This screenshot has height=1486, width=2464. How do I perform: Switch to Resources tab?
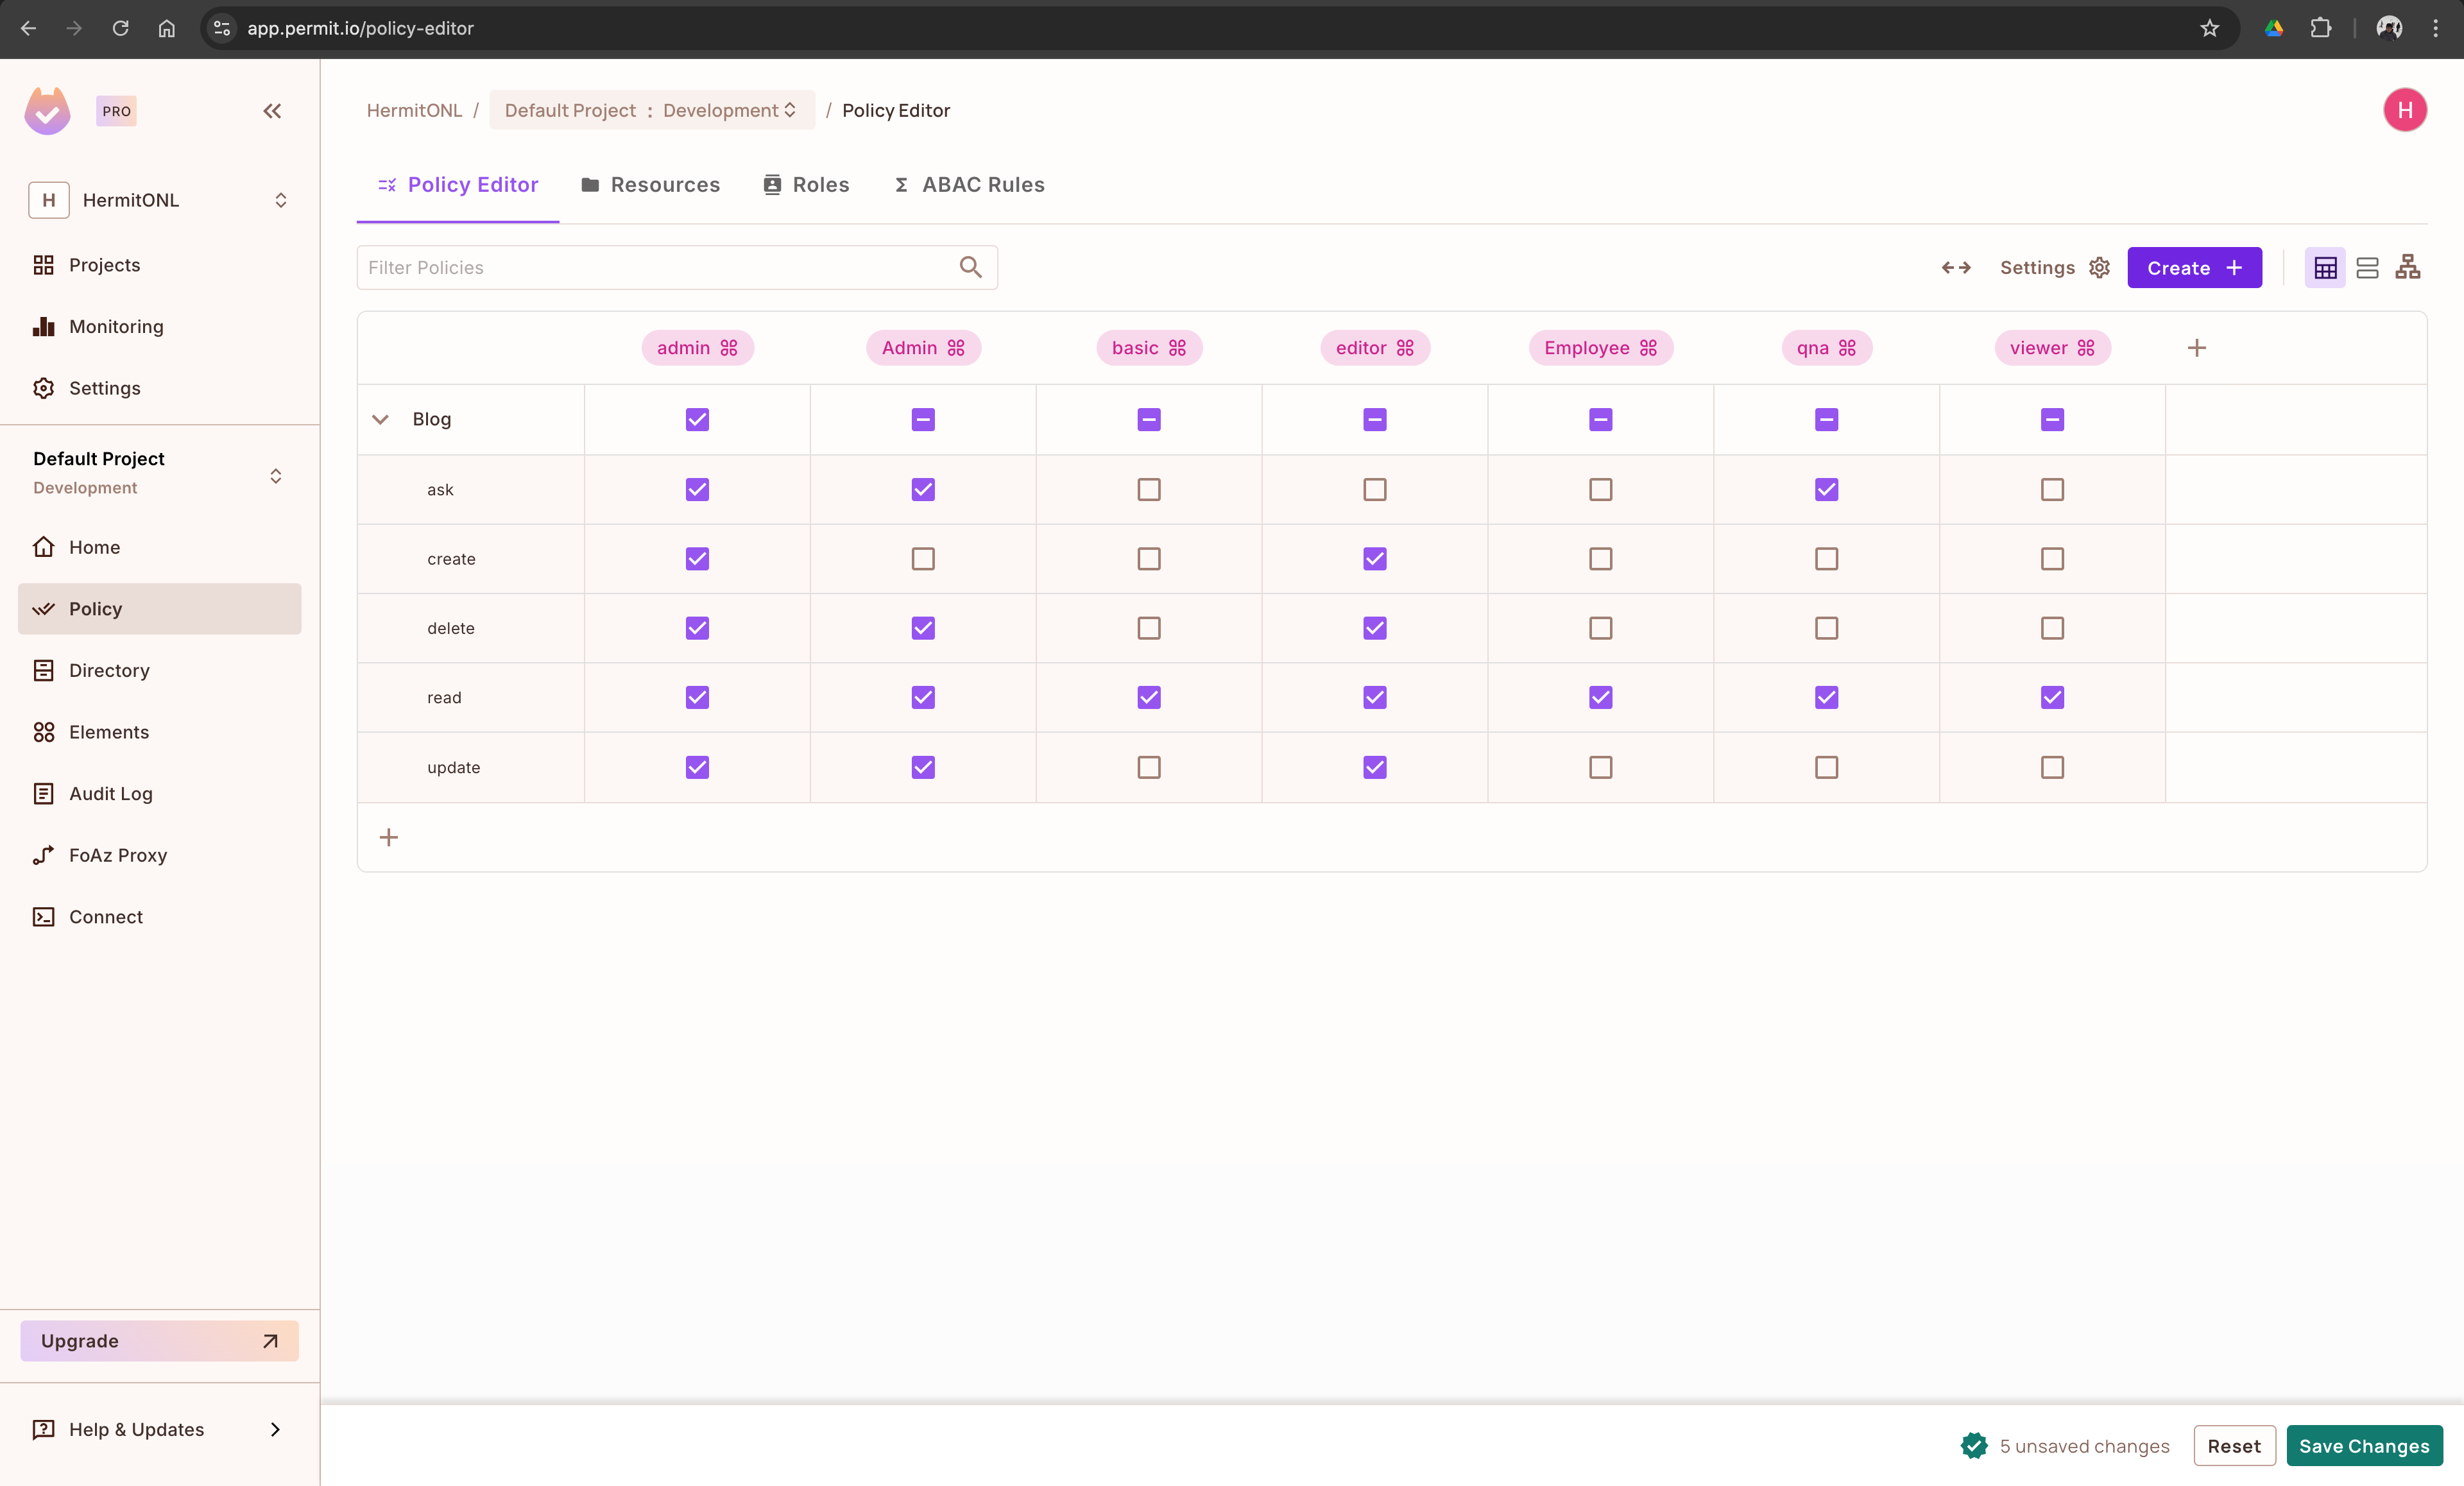click(650, 185)
